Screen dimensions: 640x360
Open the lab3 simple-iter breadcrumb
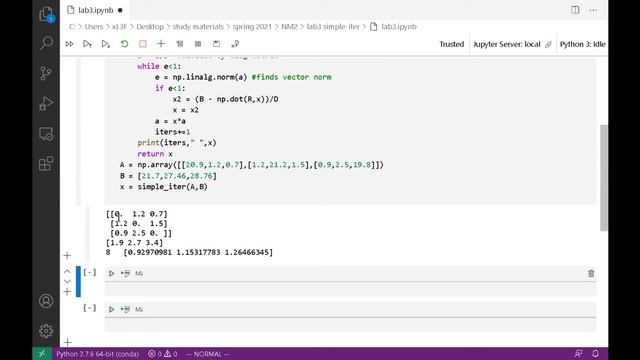pos(333,27)
